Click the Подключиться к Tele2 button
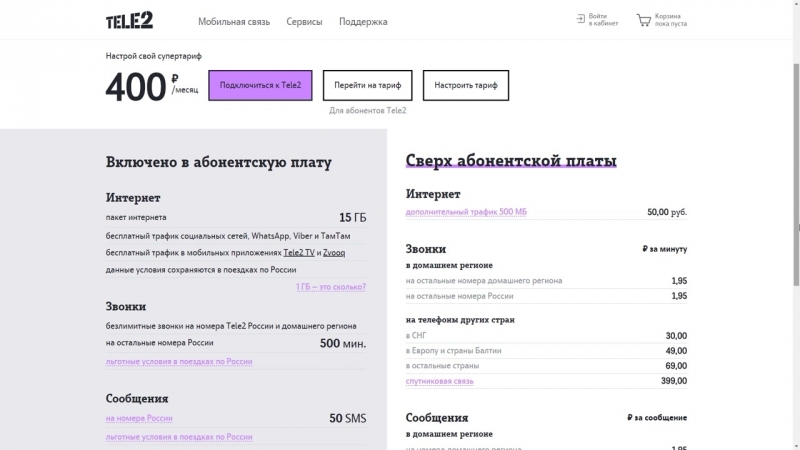 (260, 85)
